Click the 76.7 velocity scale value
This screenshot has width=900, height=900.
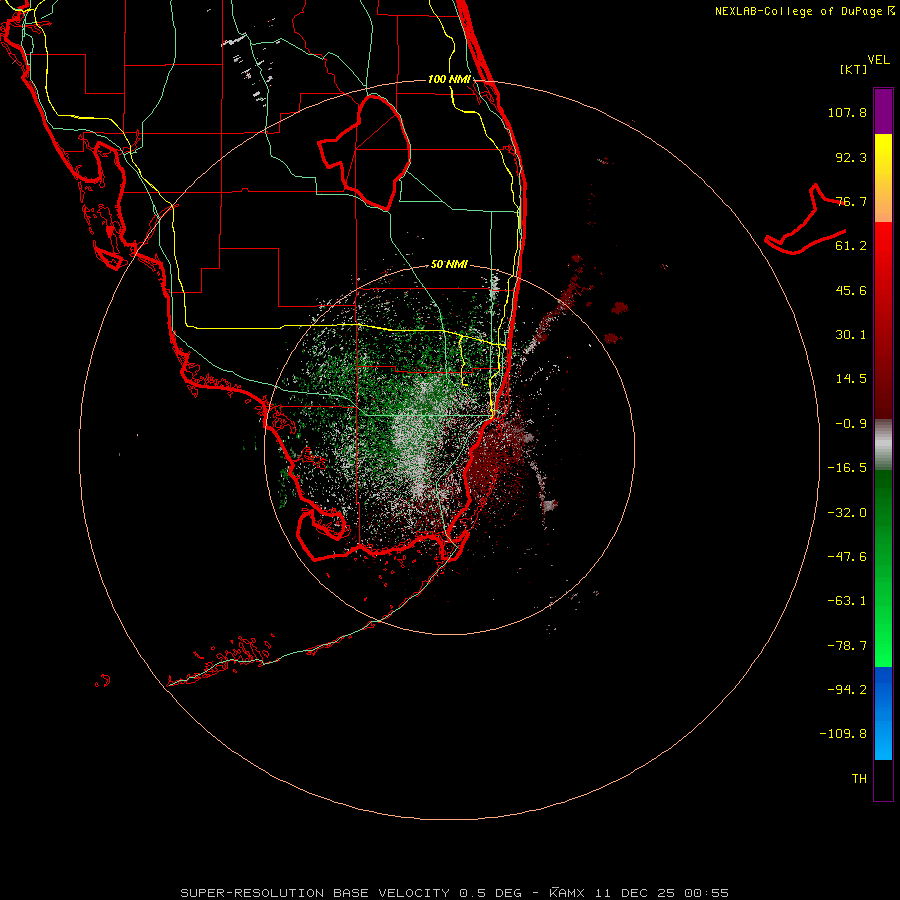pyautogui.click(x=851, y=201)
